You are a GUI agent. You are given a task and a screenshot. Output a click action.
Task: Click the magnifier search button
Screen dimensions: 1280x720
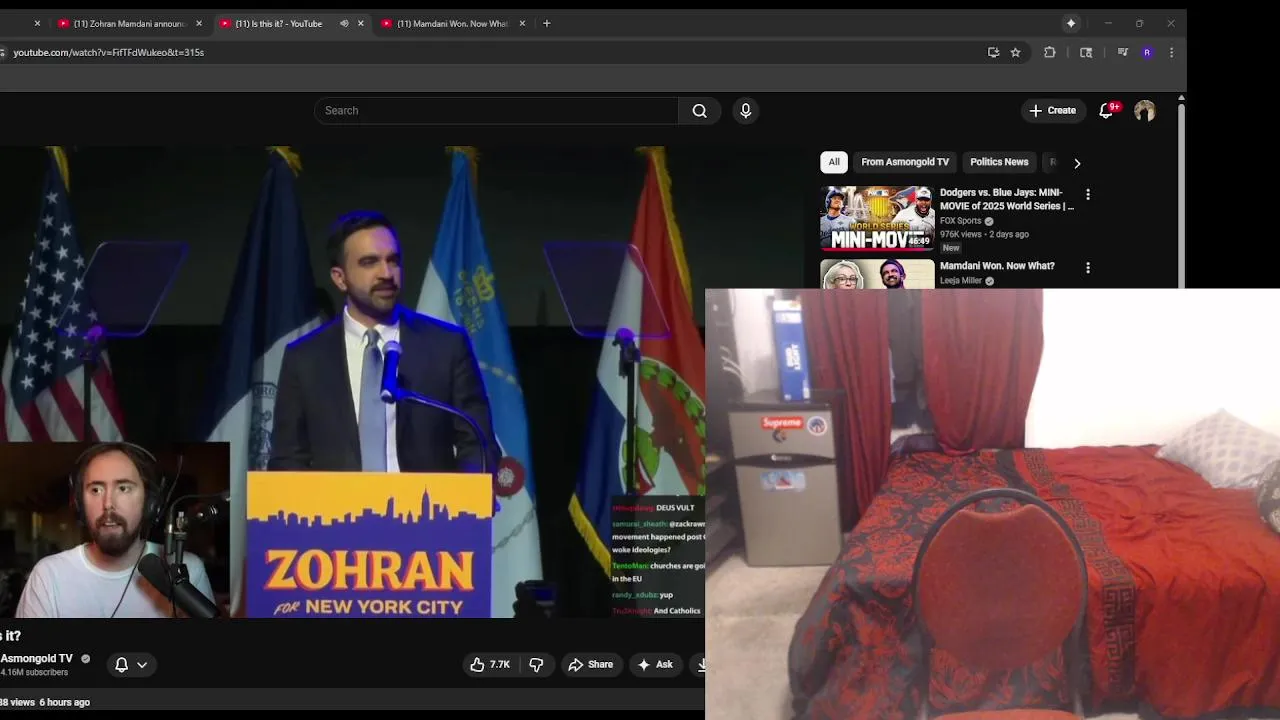point(699,111)
